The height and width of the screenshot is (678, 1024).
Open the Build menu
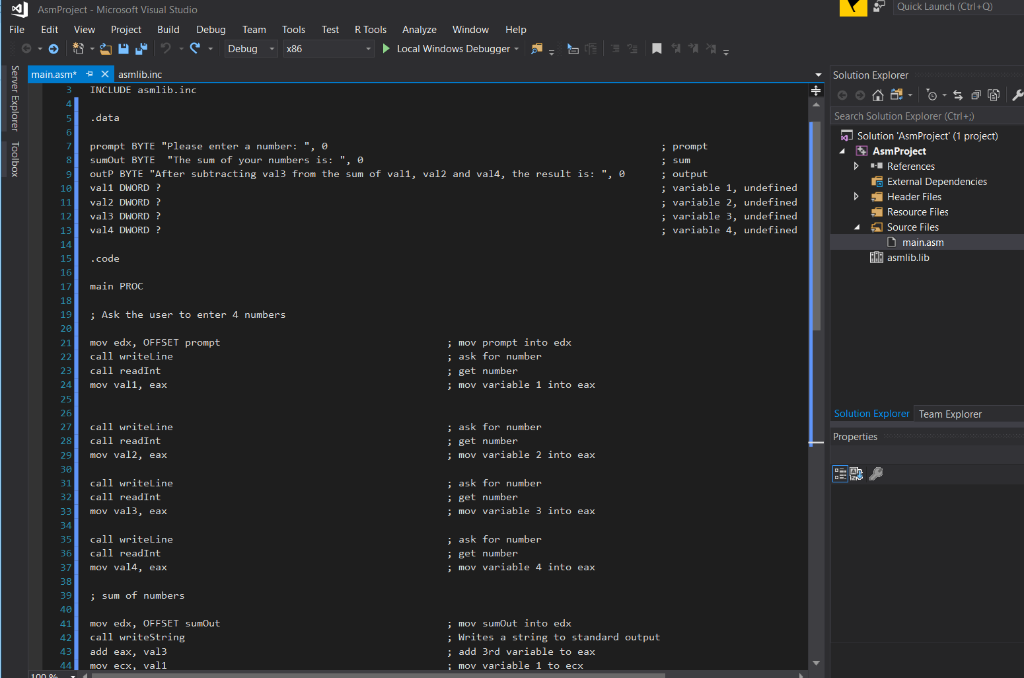pyautogui.click(x=168, y=29)
